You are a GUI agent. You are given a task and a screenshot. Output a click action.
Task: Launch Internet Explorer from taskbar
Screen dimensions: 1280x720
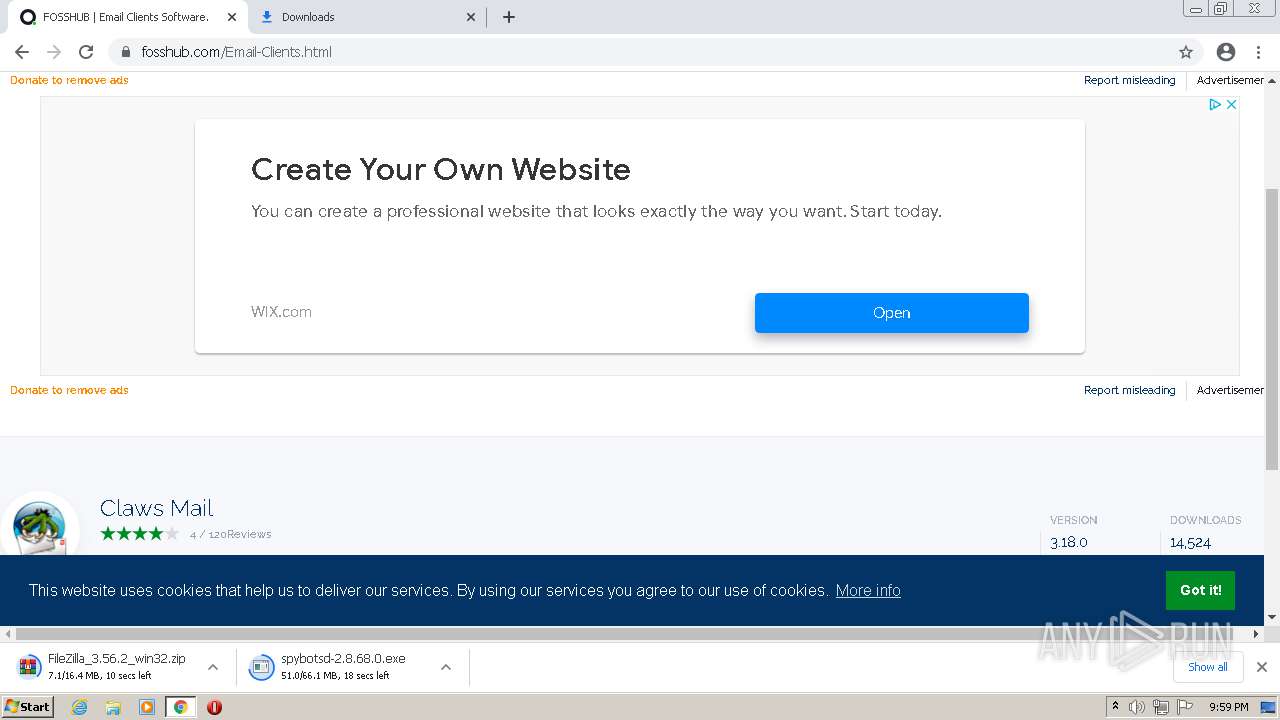[80, 707]
